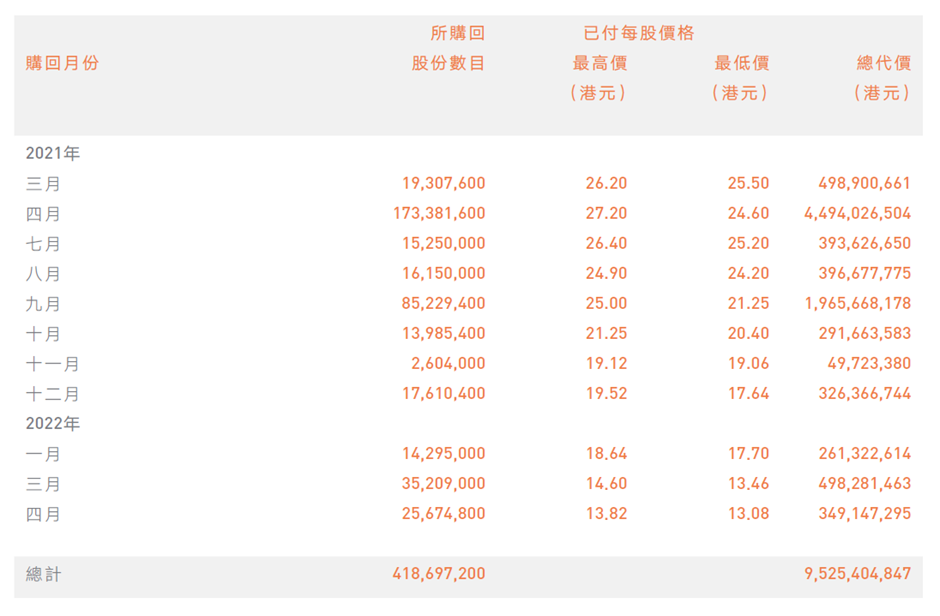Click the 股份數目 column header
Image resolution: width=940 pixels, height=616 pixels.
point(448,63)
